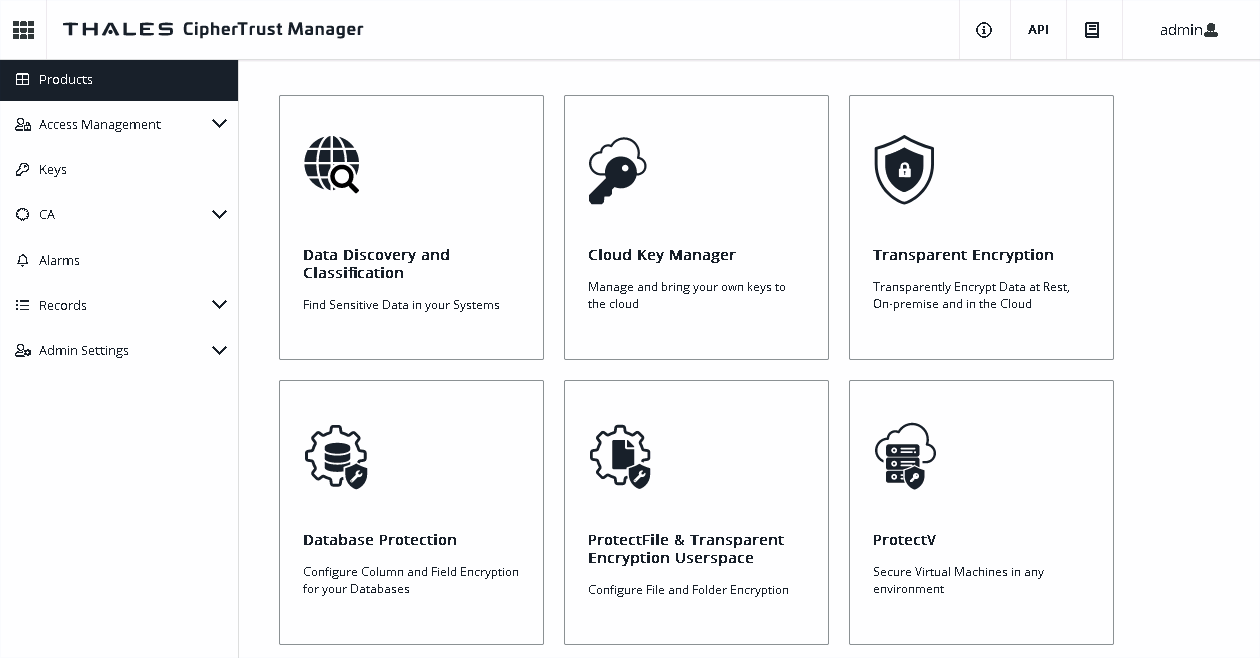Image resolution: width=1260 pixels, height=658 pixels.
Task: Click the Transparent Encryption shield lock icon
Action: (904, 170)
